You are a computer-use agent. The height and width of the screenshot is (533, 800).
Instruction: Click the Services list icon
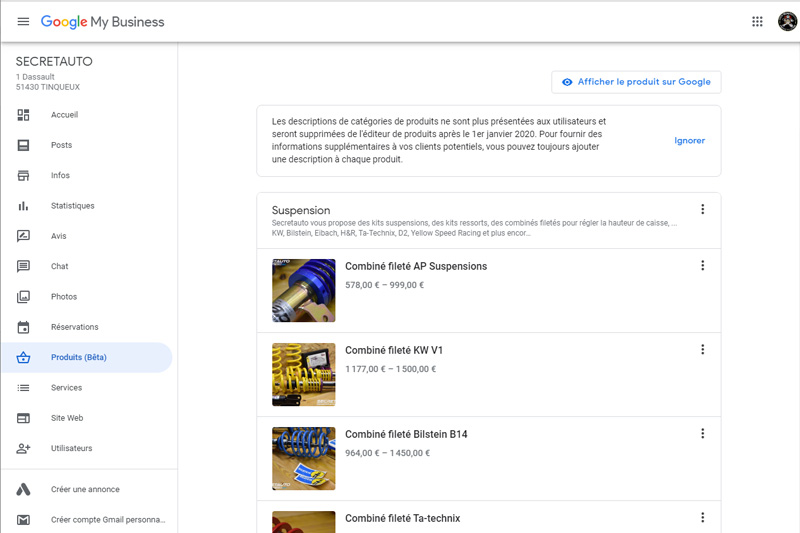pos(23,388)
